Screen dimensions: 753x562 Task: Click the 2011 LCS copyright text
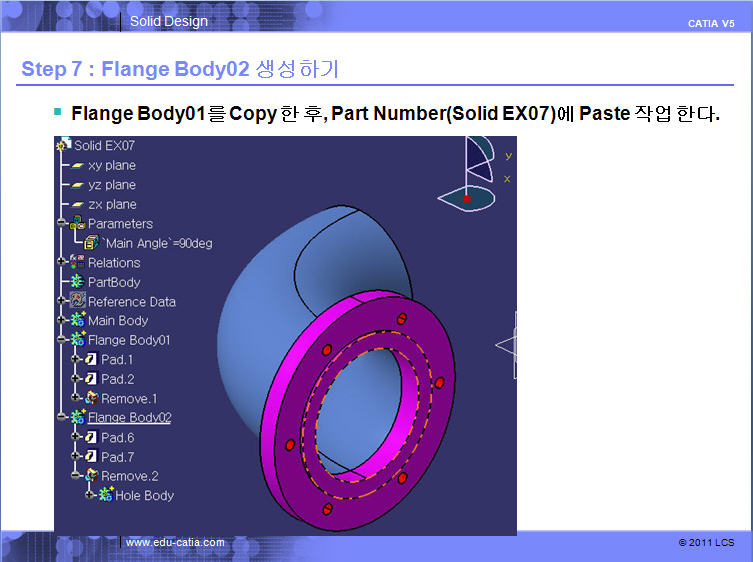(706, 543)
